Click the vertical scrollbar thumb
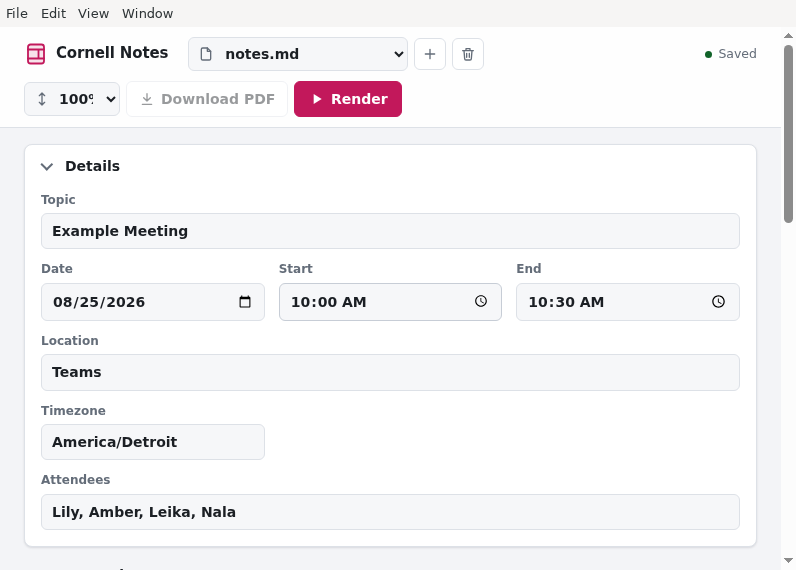This screenshot has height=570, width=796. pyautogui.click(x=788, y=134)
